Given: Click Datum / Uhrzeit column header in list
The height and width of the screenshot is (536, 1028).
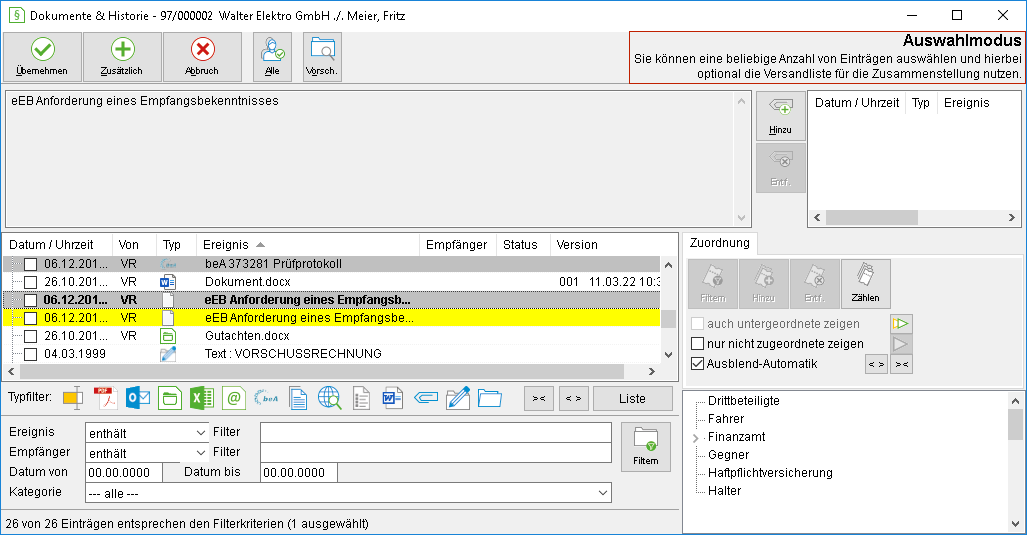Looking at the screenshot, I should click(x=58, y=244).
